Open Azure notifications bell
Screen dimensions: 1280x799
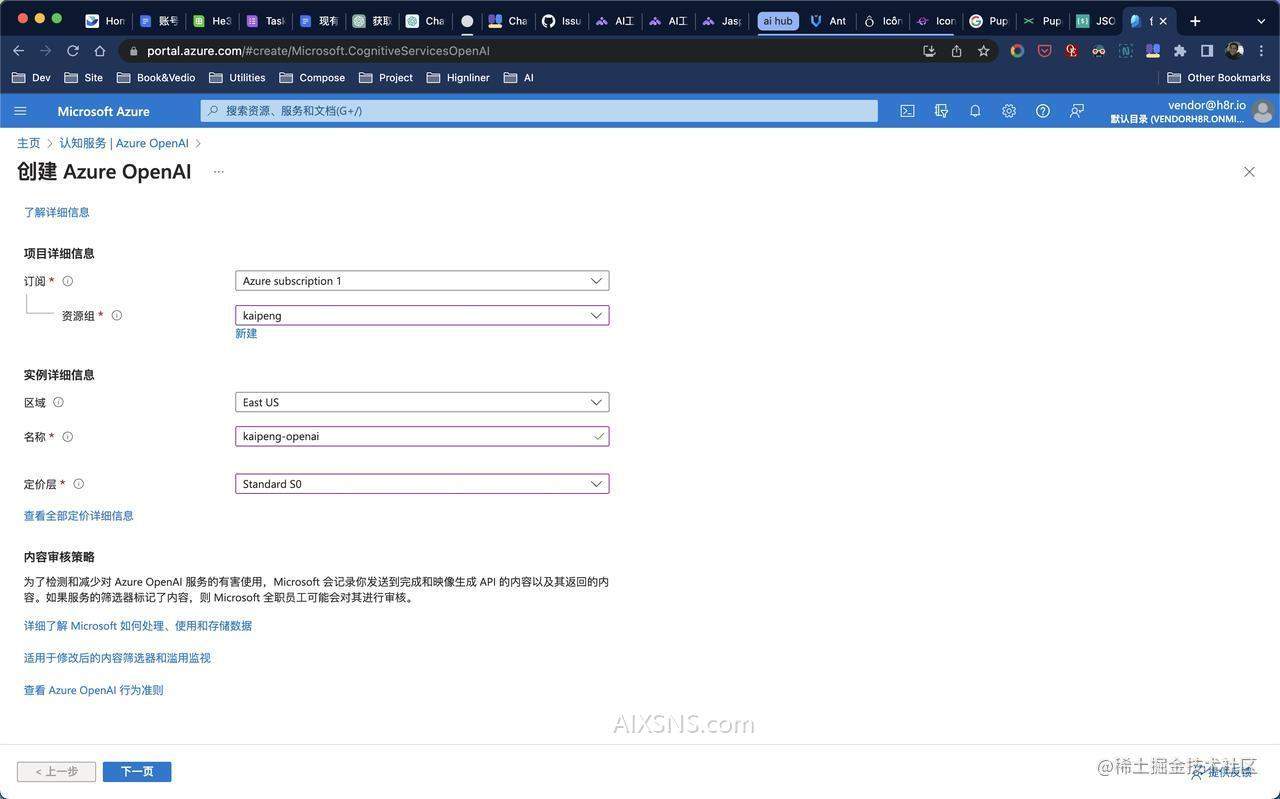(974, 111)
